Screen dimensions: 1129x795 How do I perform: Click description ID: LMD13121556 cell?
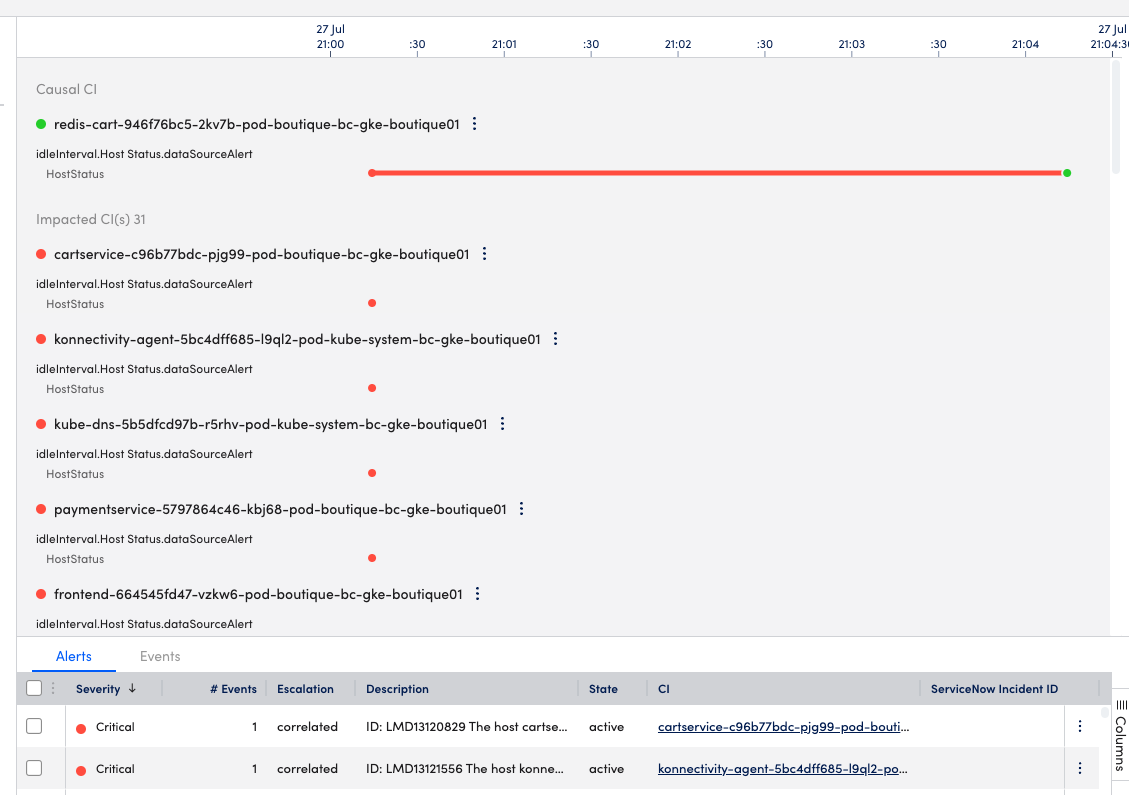click(465, 769)
